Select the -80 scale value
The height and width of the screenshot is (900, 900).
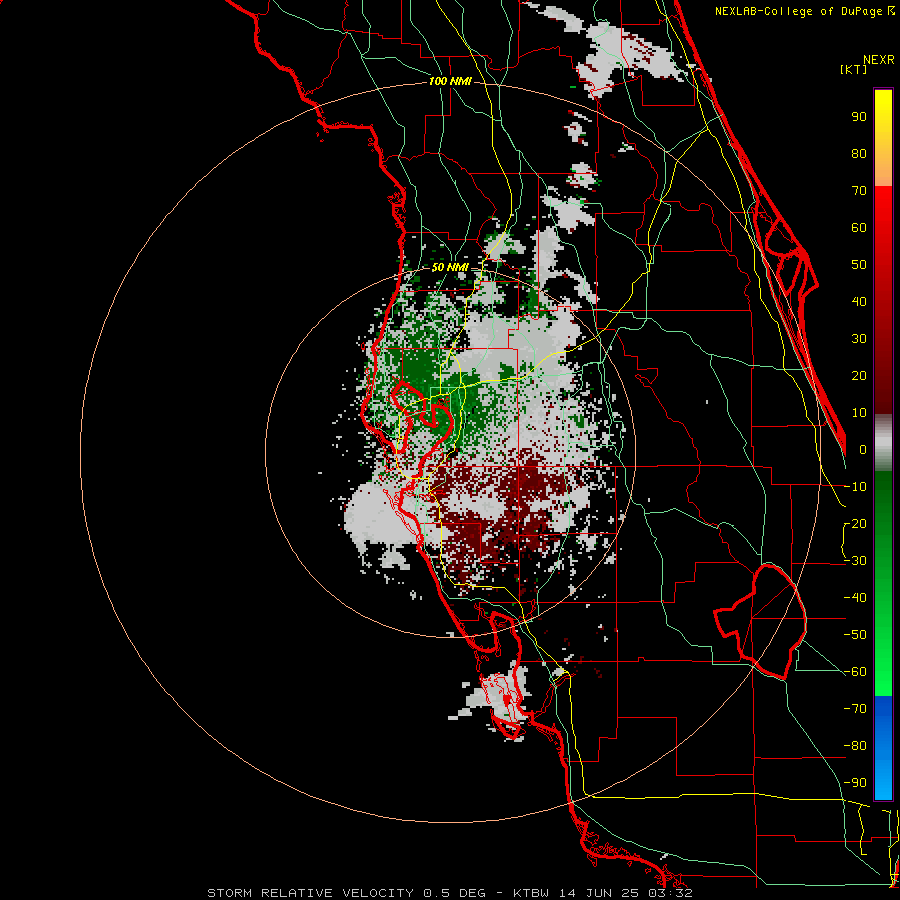(x=855, y=746)
